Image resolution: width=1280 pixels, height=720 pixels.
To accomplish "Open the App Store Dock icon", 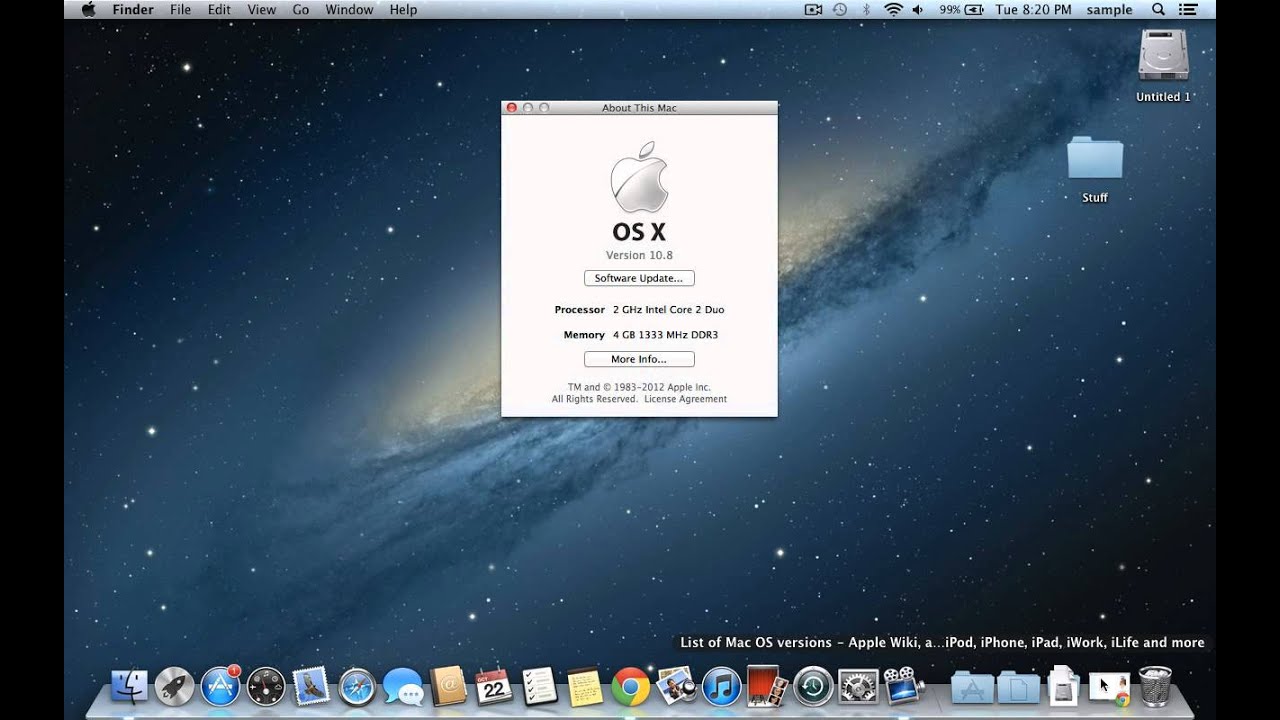I will click(220, 686).
